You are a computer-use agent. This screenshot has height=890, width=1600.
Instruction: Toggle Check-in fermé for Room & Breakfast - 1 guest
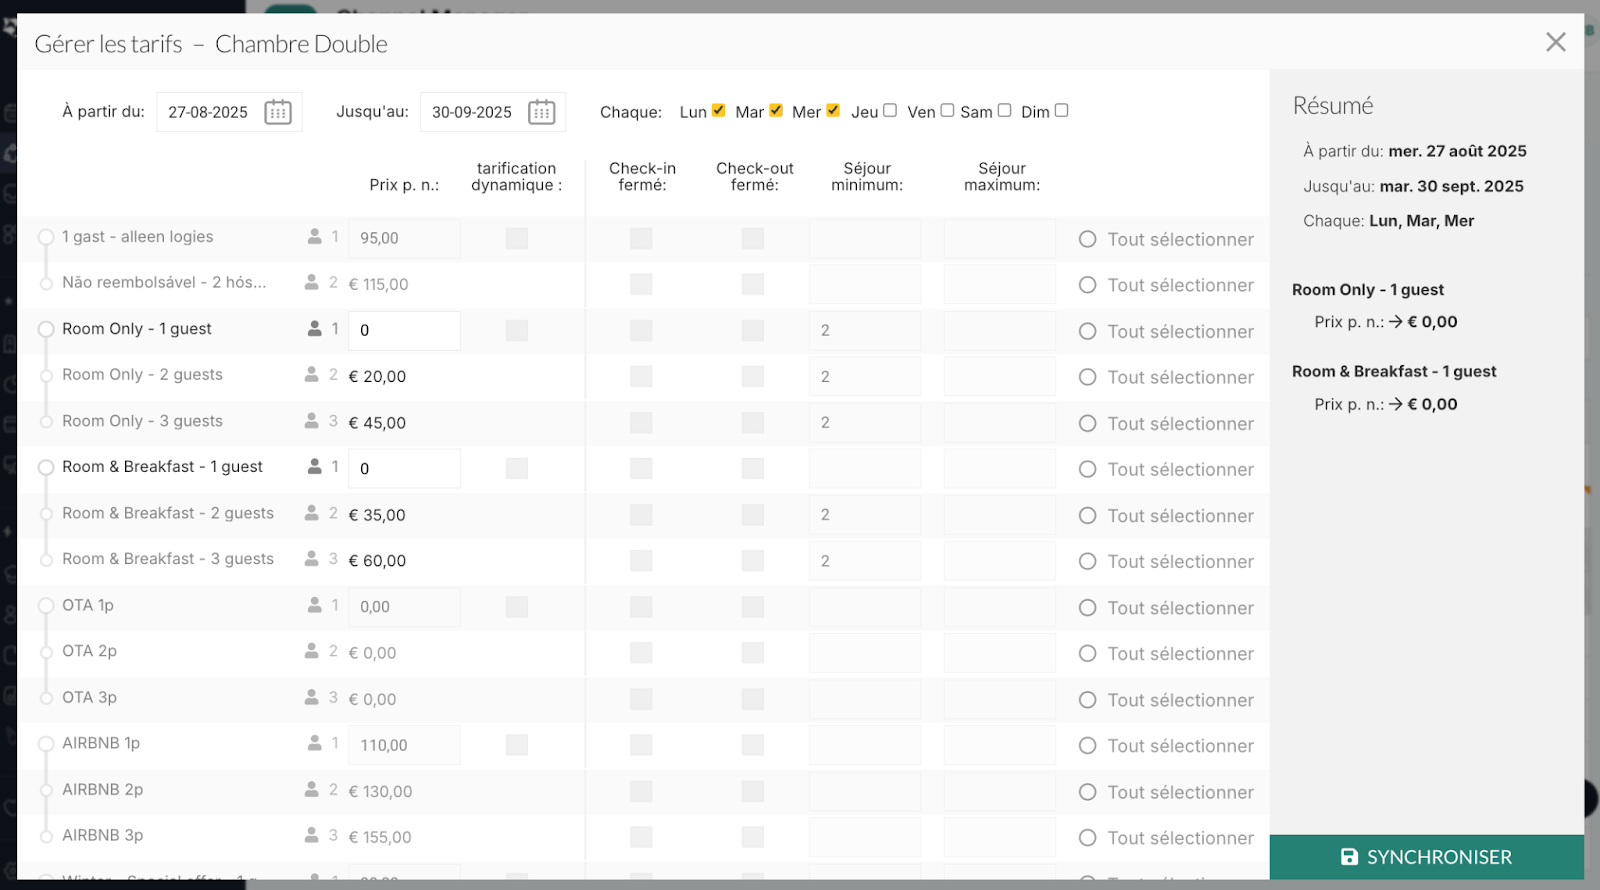[x=641, y=468]
